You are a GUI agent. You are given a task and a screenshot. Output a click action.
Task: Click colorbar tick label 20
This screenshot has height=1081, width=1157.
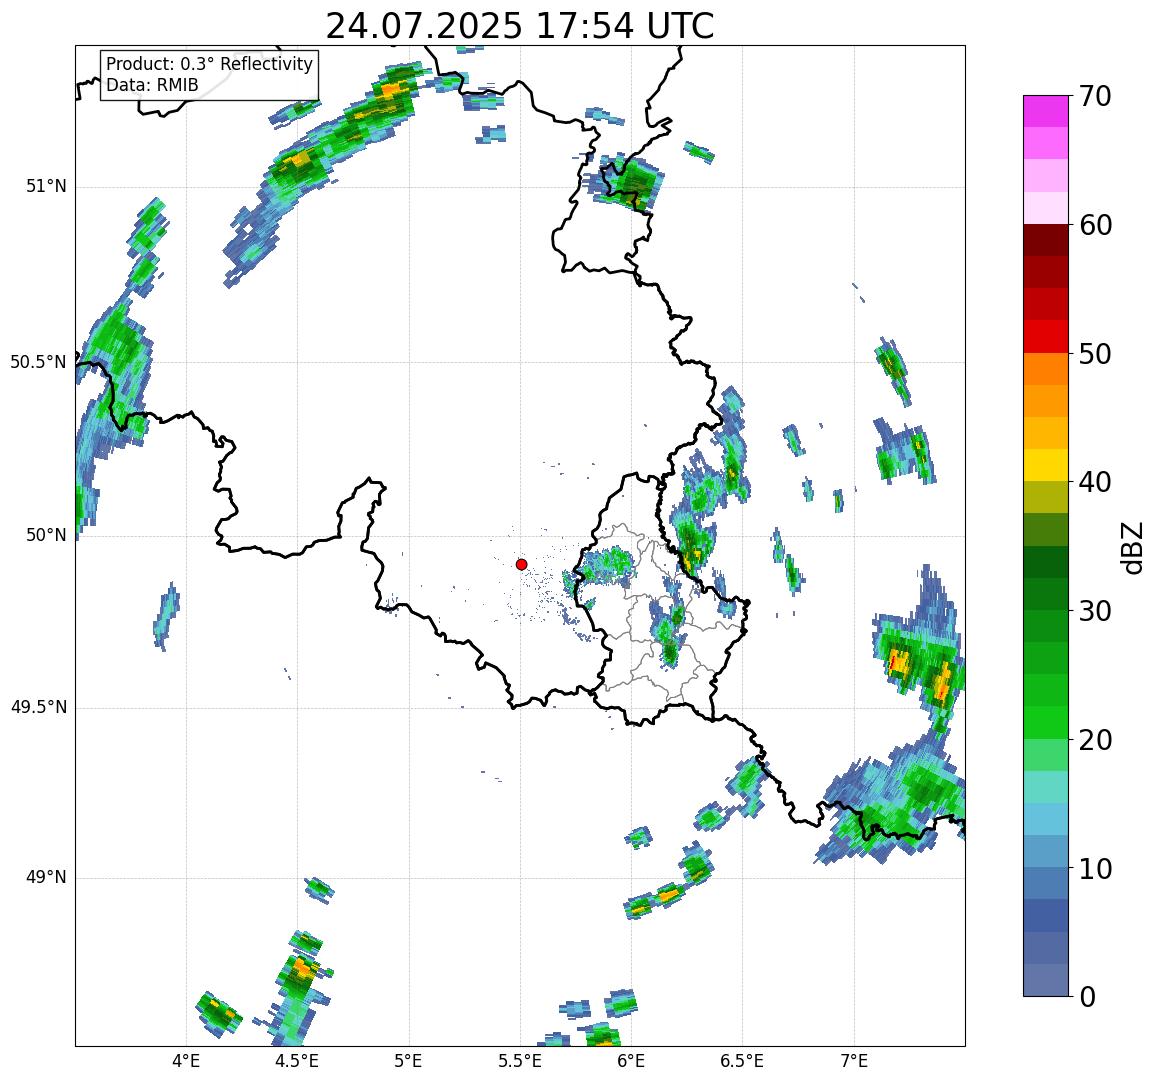pos(1095,740)
